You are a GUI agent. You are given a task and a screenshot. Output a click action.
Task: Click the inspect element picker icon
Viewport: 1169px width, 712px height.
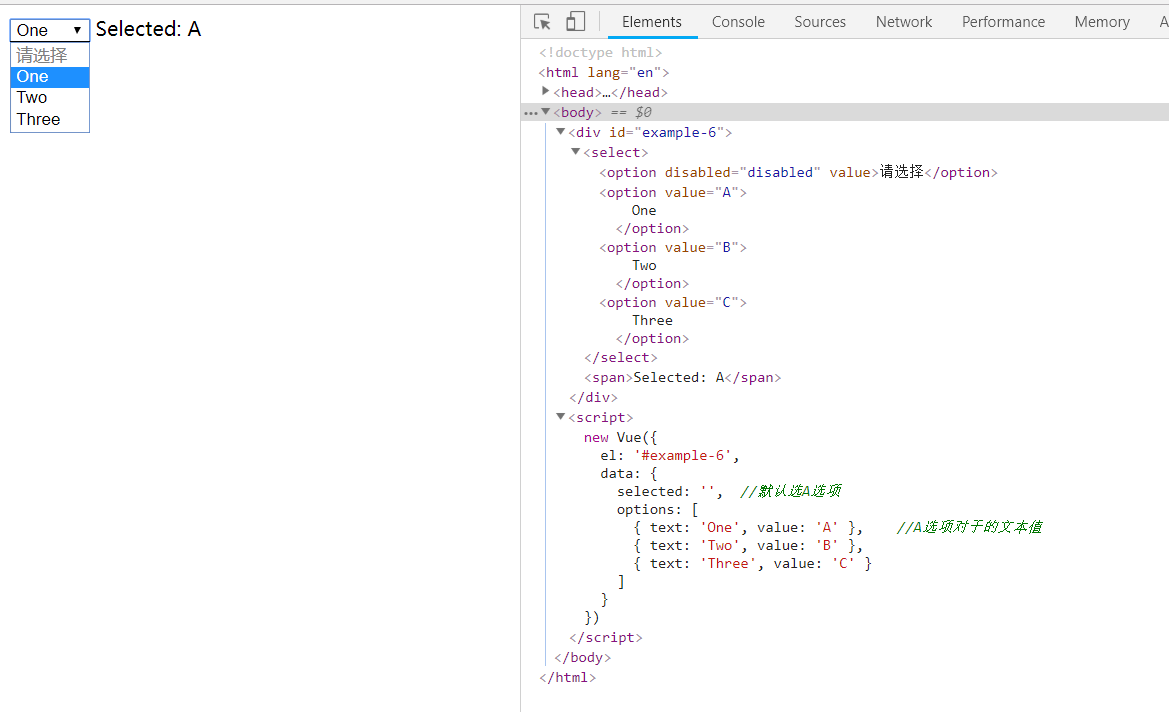point(542,22)
